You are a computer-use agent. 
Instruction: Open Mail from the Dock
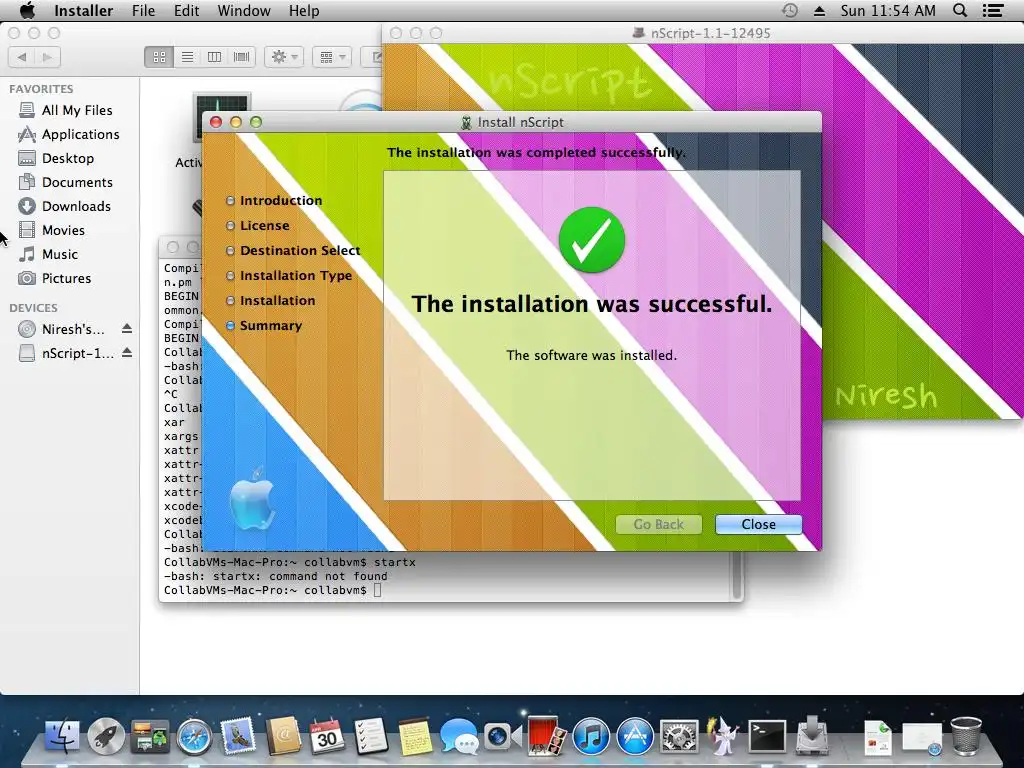pos(238,737)
